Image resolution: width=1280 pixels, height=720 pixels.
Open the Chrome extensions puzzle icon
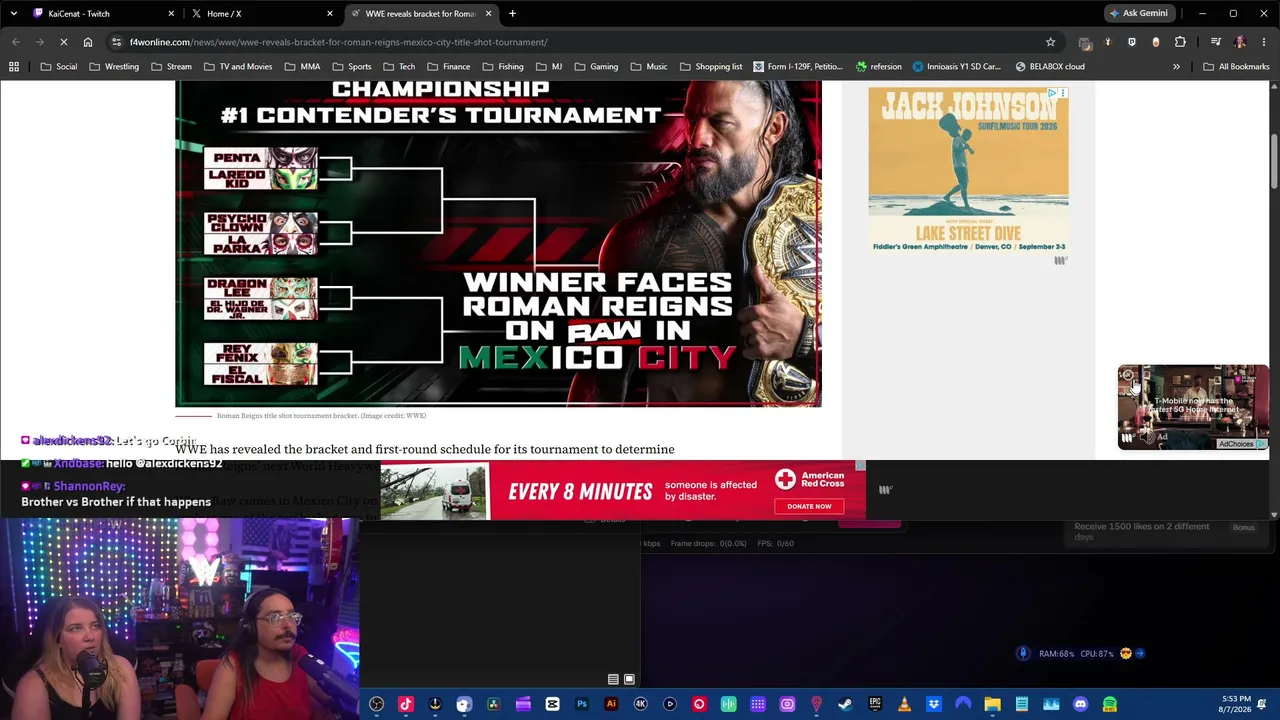(1180, 42)
